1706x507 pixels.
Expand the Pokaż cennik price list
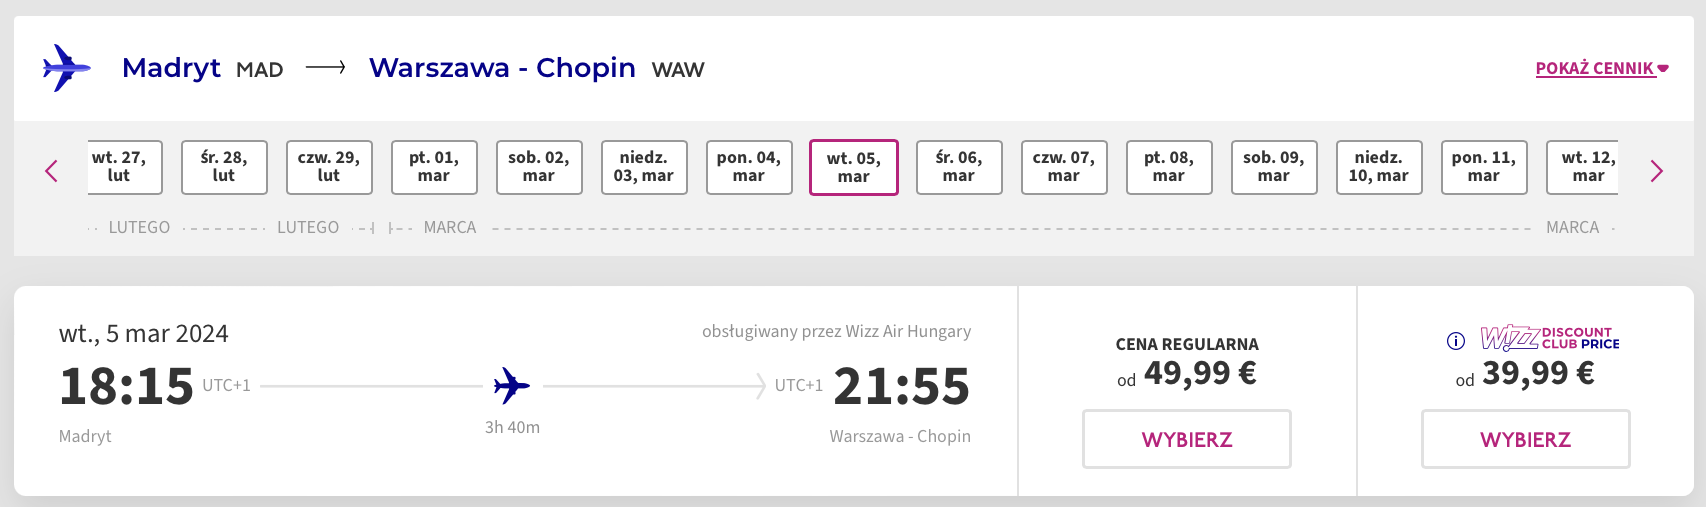click(x=1601, y=68)
